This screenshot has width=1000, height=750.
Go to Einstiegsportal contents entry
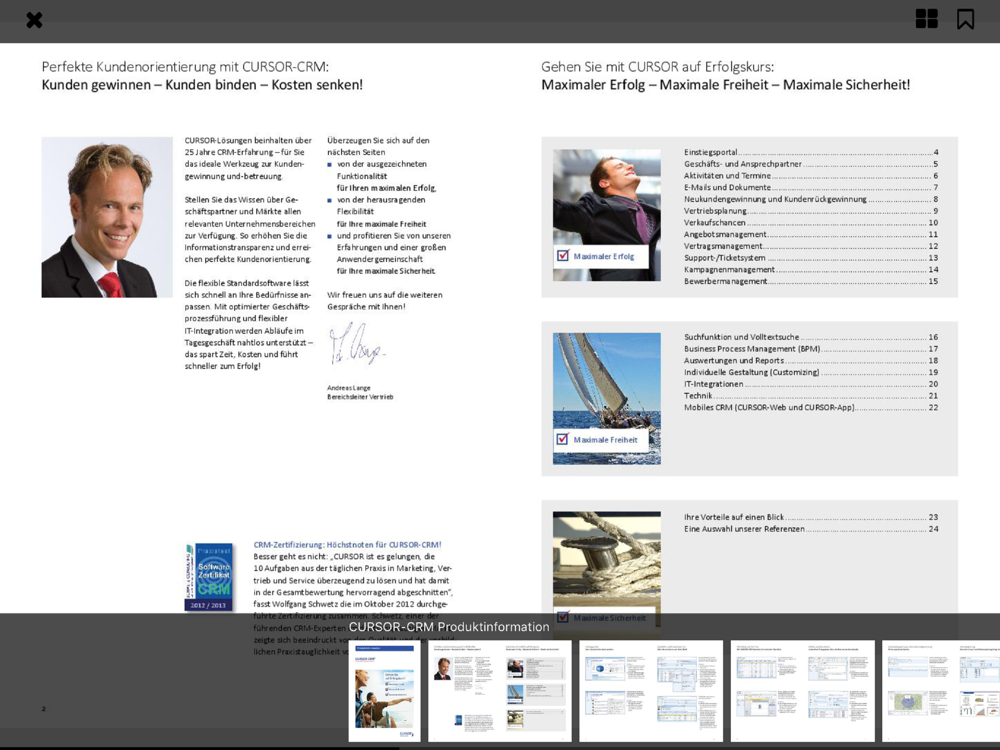811,152
